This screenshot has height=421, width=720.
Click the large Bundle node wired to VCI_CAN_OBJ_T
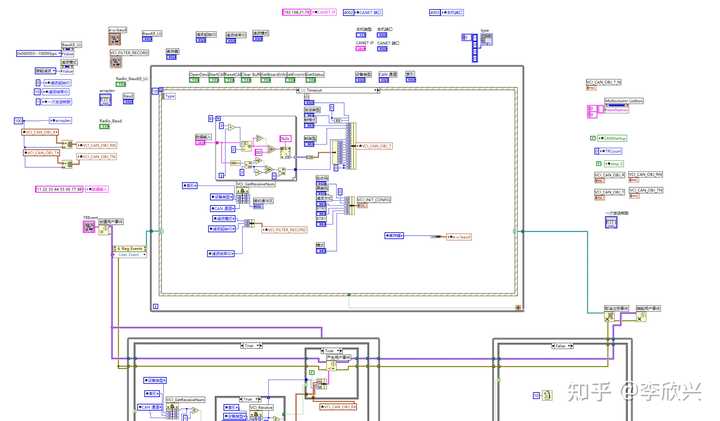pyautogui.click(x=351, y=146)
